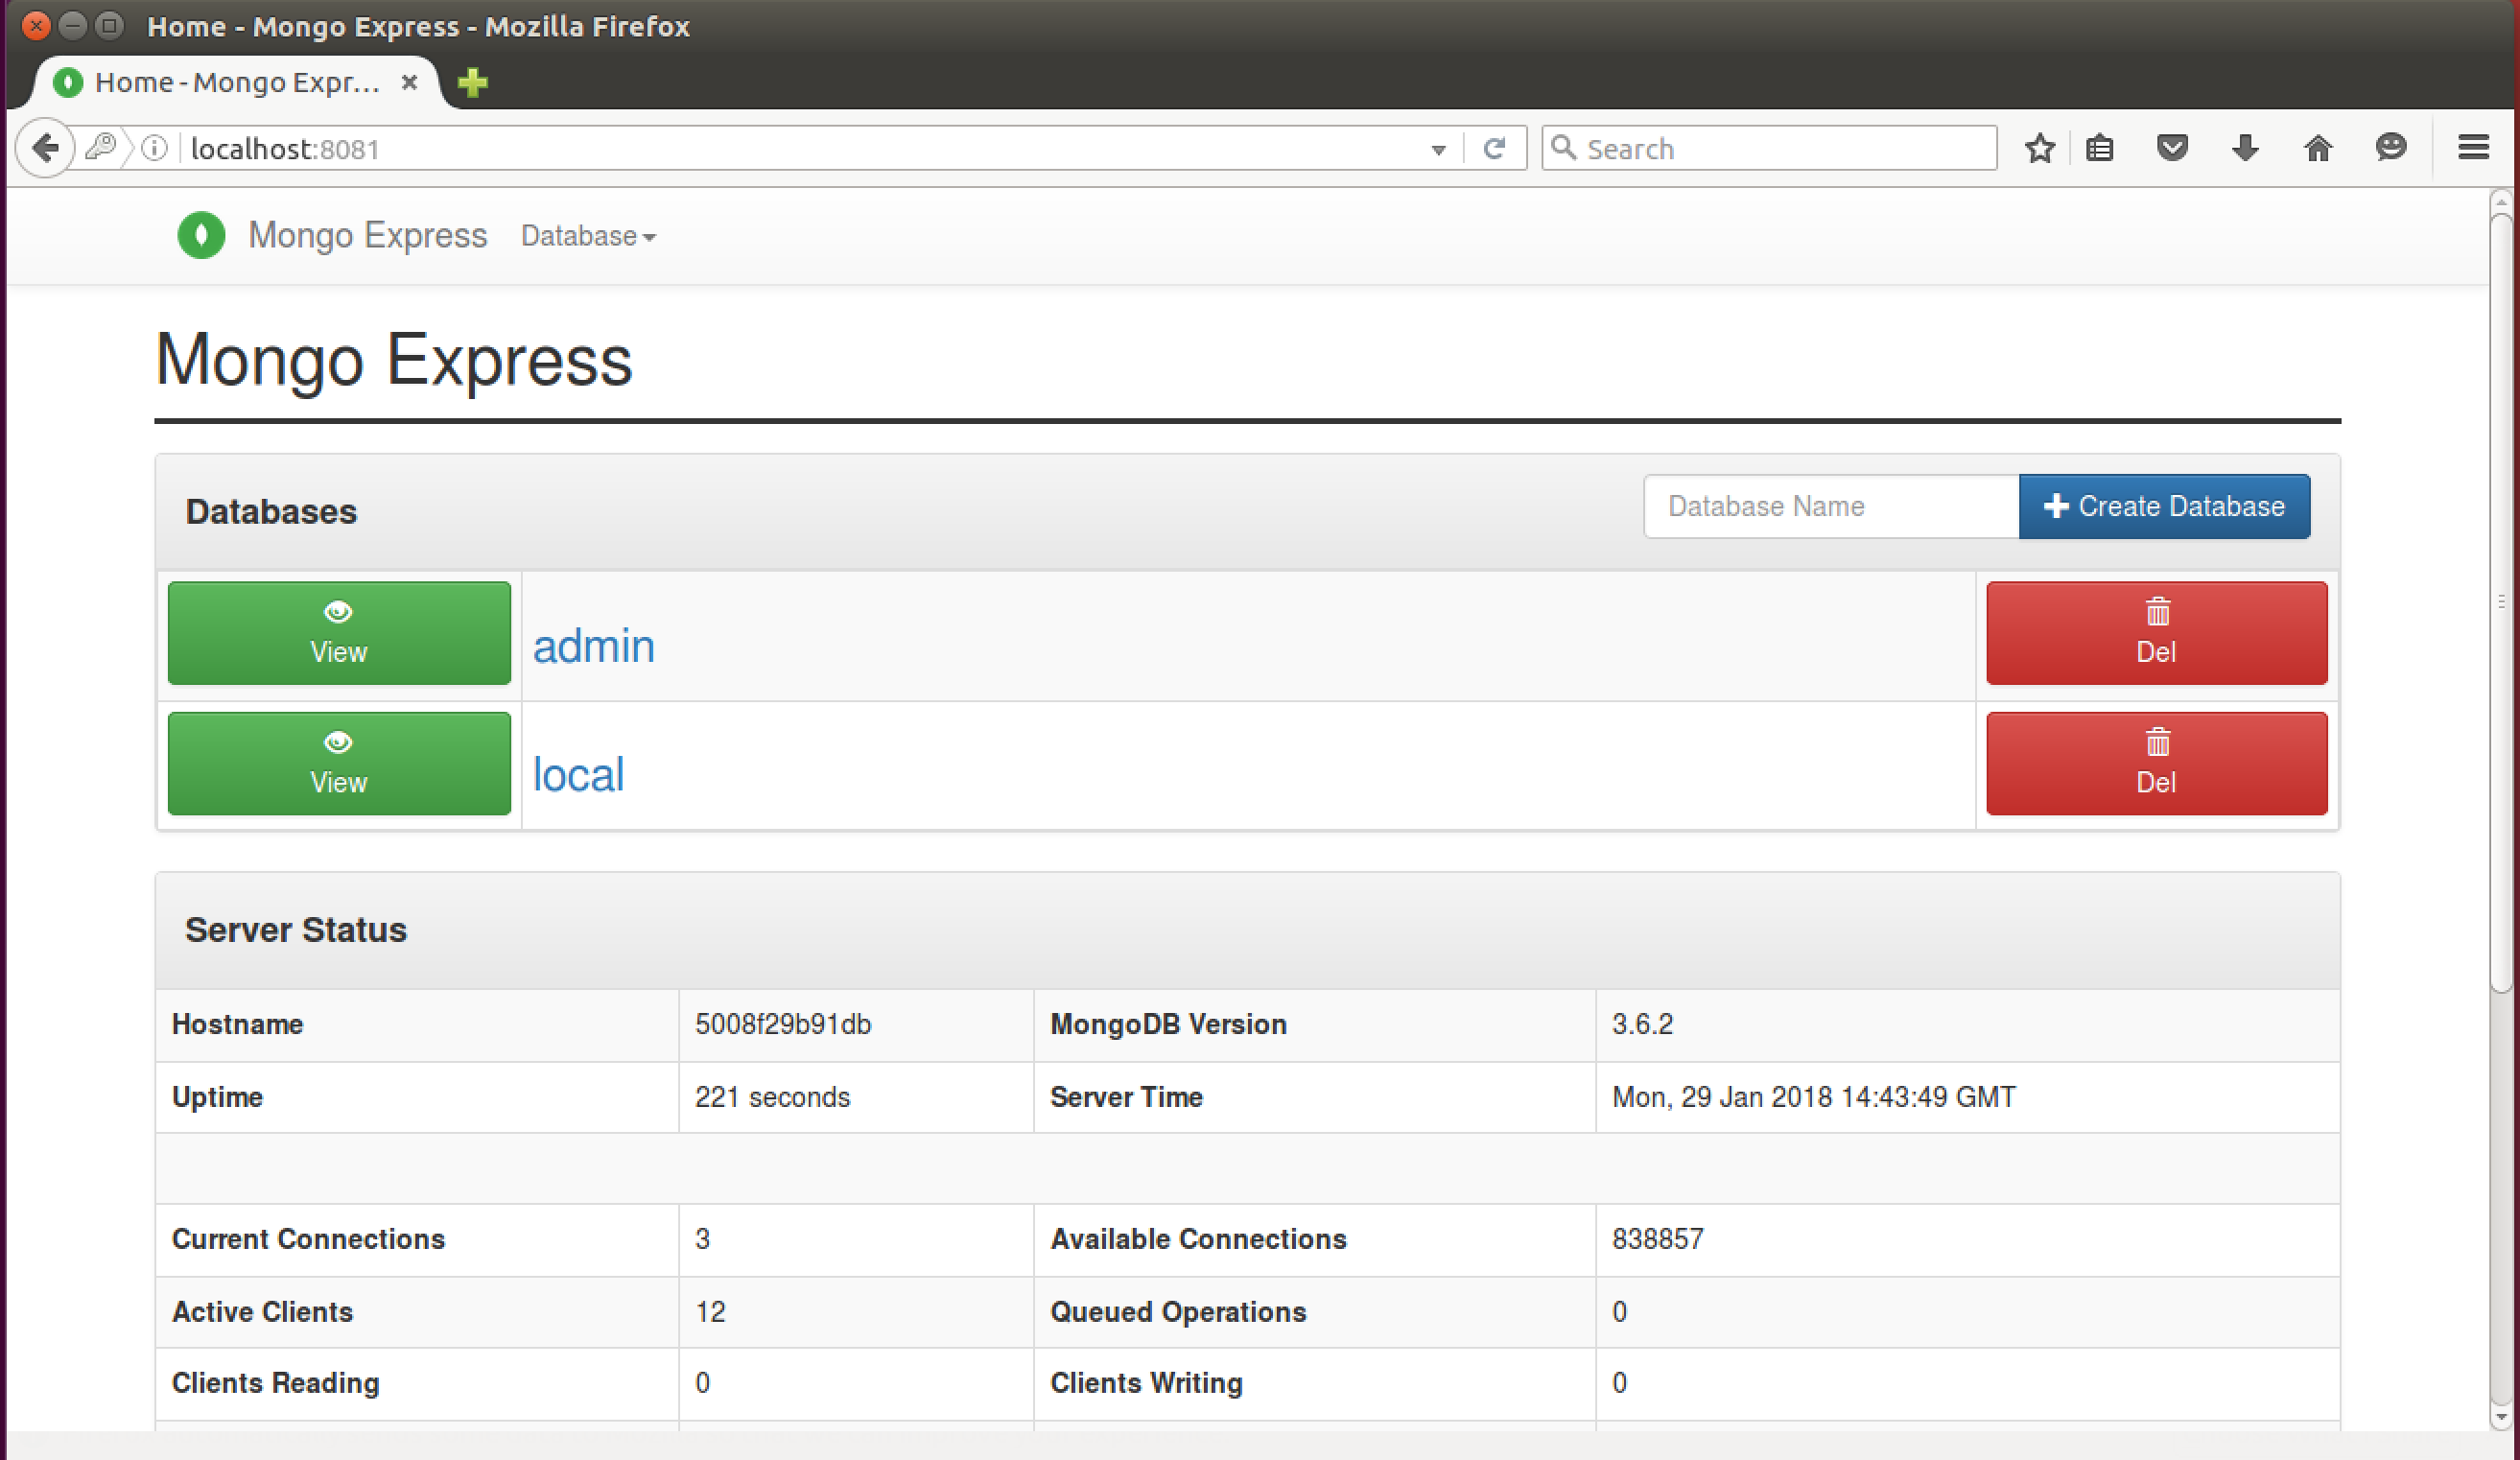
Task: Click the scrollbar up arrow
Action: 2501,201
